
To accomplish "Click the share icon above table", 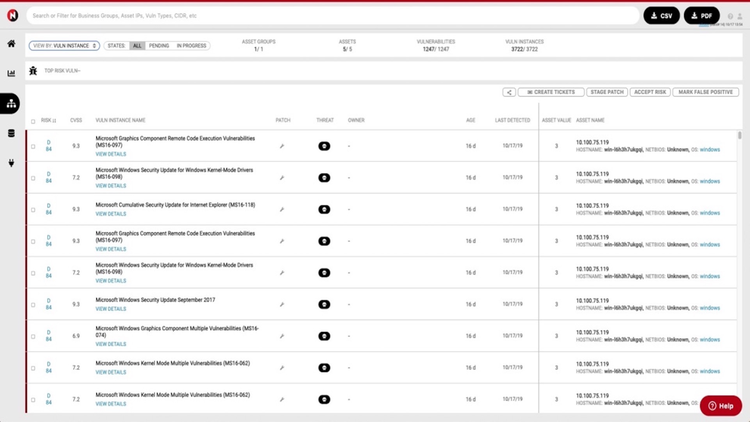I will [x=509, y=92].
